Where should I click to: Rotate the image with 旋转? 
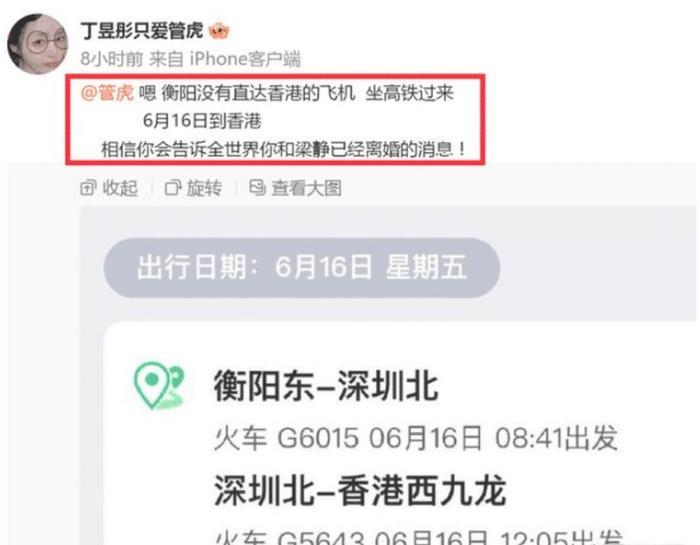[193, 188]
